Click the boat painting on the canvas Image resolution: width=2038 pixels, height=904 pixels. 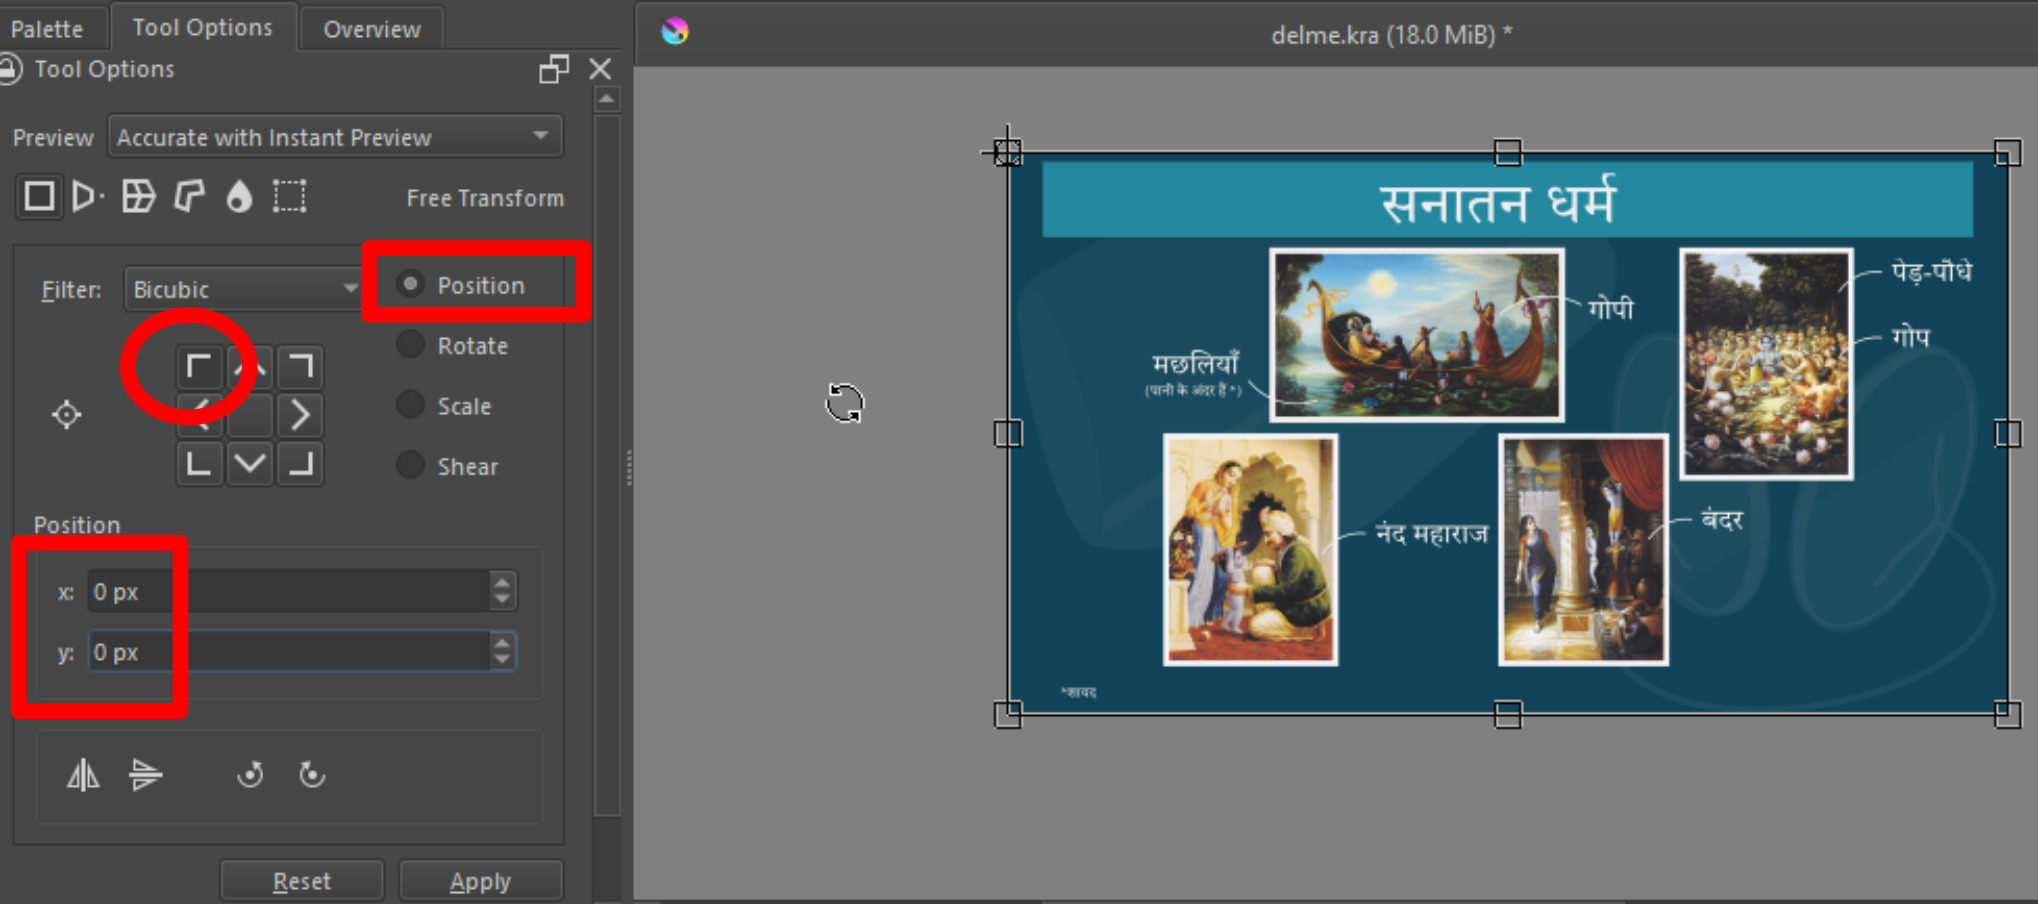pyautogui.click(x=1417, y=334)
